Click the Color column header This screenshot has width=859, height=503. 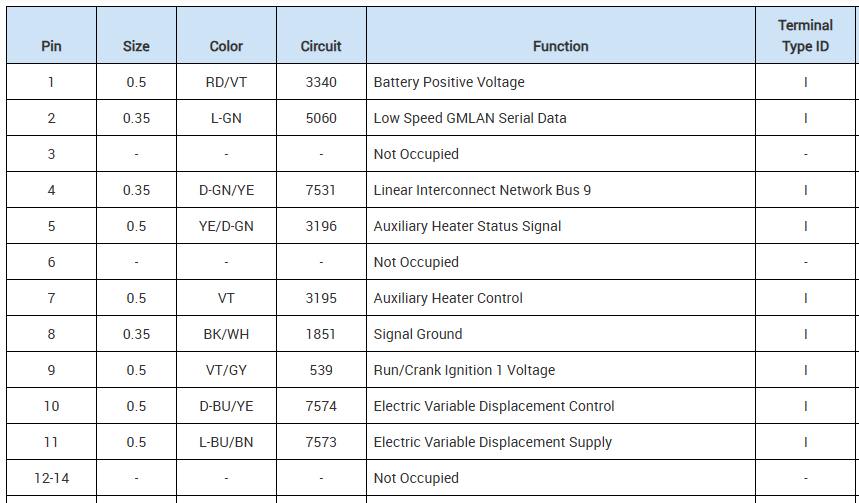point(226,46)
